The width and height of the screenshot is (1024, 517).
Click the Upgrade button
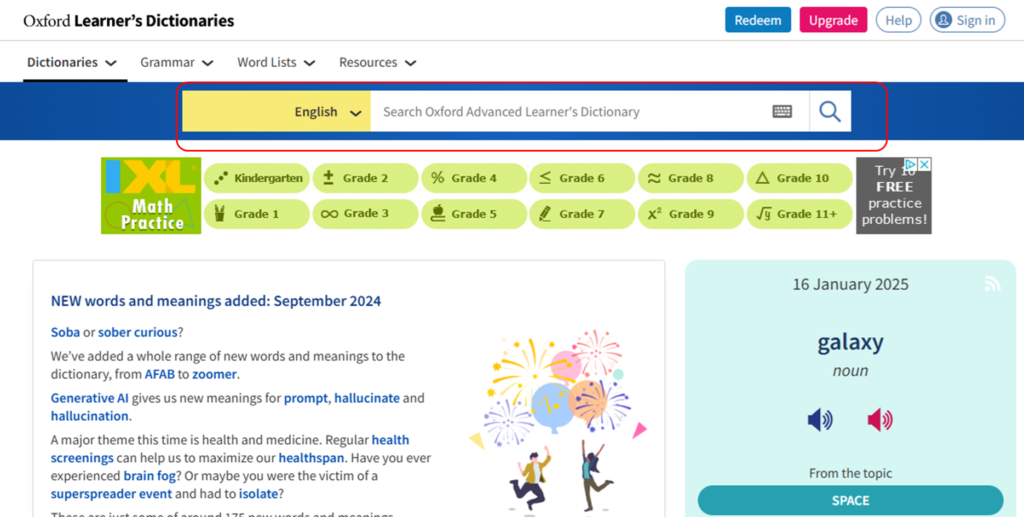[x=833, y=20]
